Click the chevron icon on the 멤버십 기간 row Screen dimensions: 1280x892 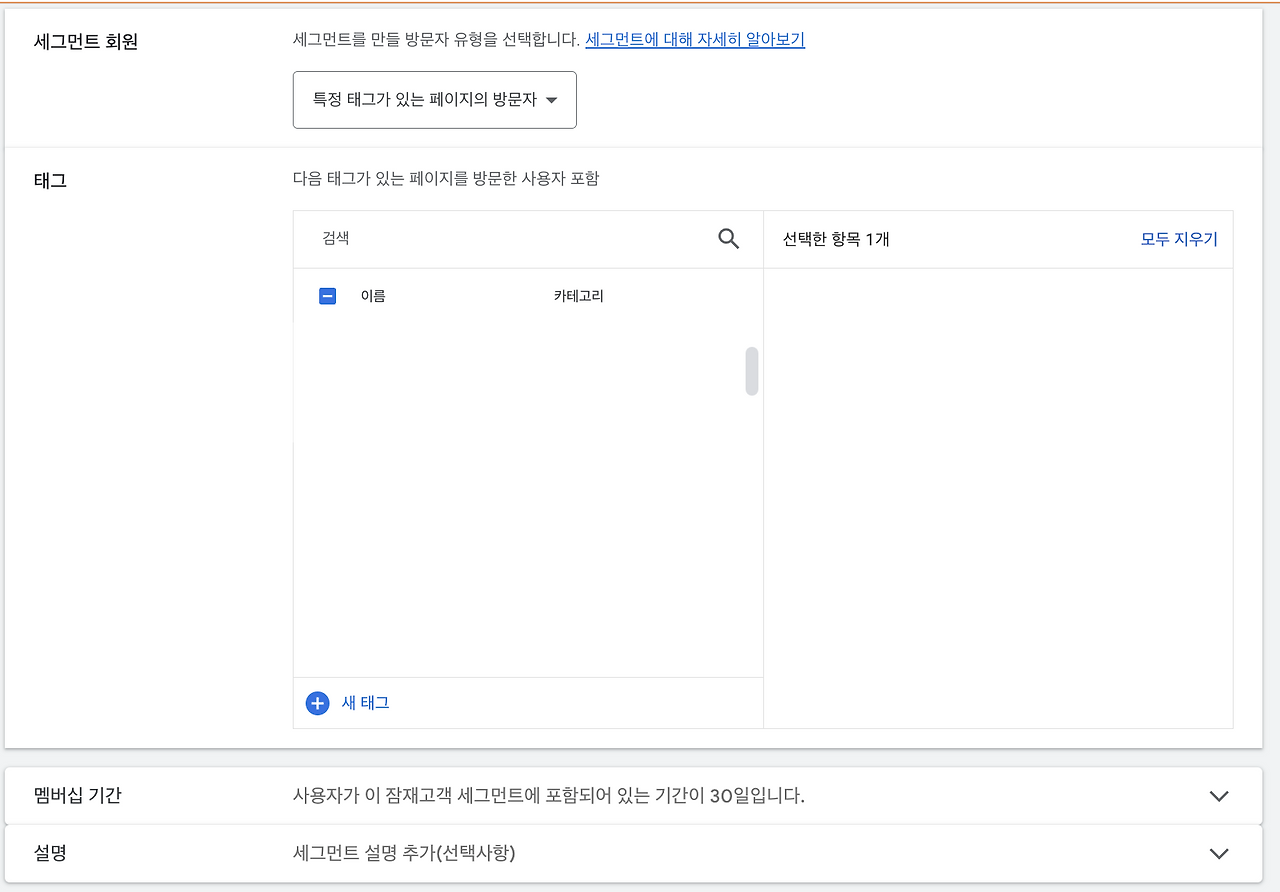[1219, 796]
